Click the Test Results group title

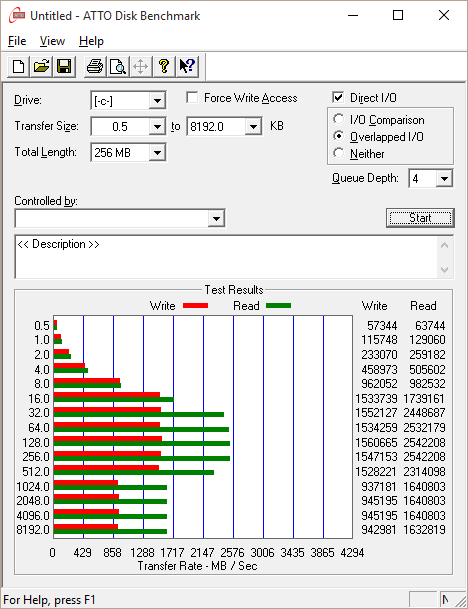coord(234,290)
